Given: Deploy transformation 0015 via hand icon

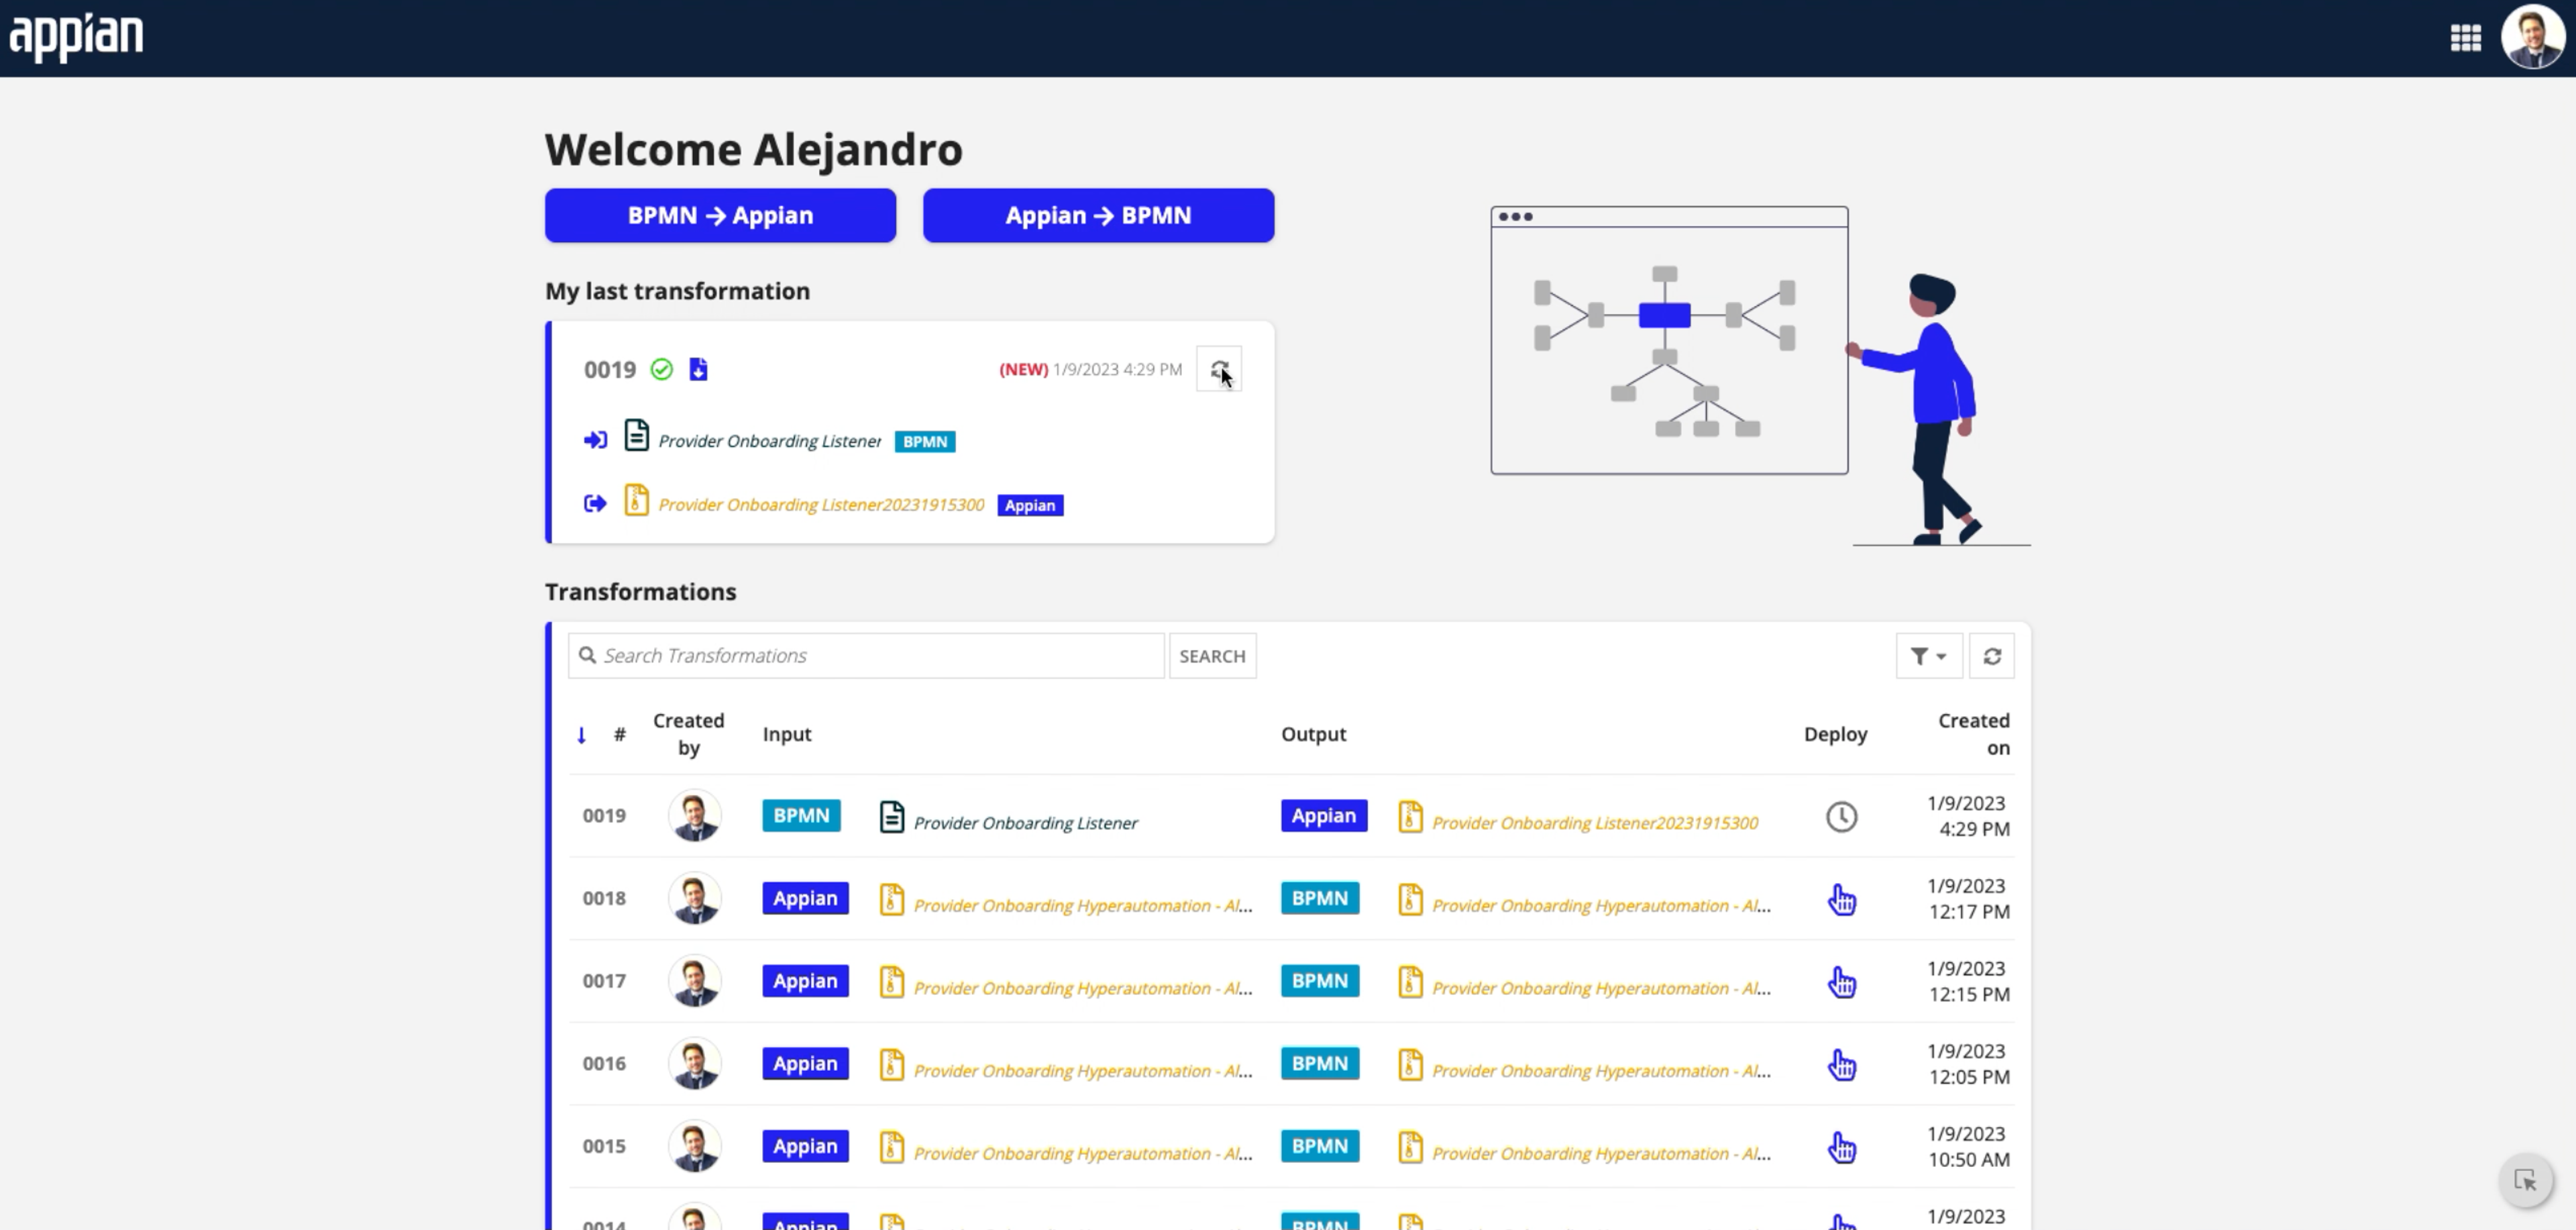Looking at the screenshot, I should pyautogui.click(x=1841, y=1147).
